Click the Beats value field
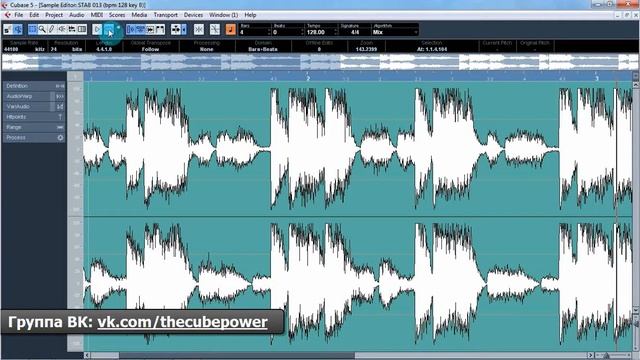640x360 pixels. click(x=287, y=32)
